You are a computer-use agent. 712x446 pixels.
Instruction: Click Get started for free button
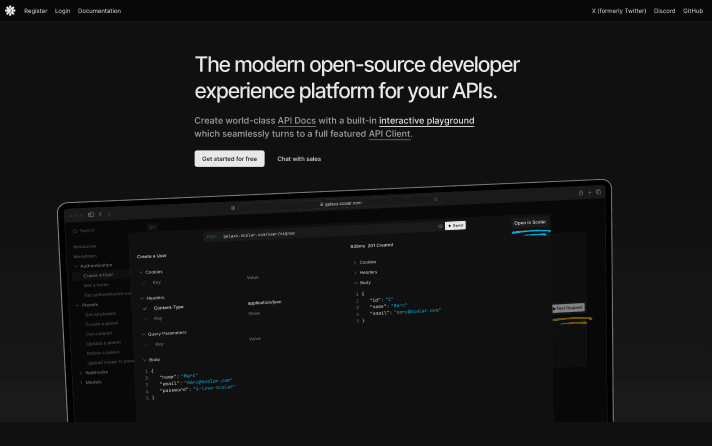tap(229, 159)
